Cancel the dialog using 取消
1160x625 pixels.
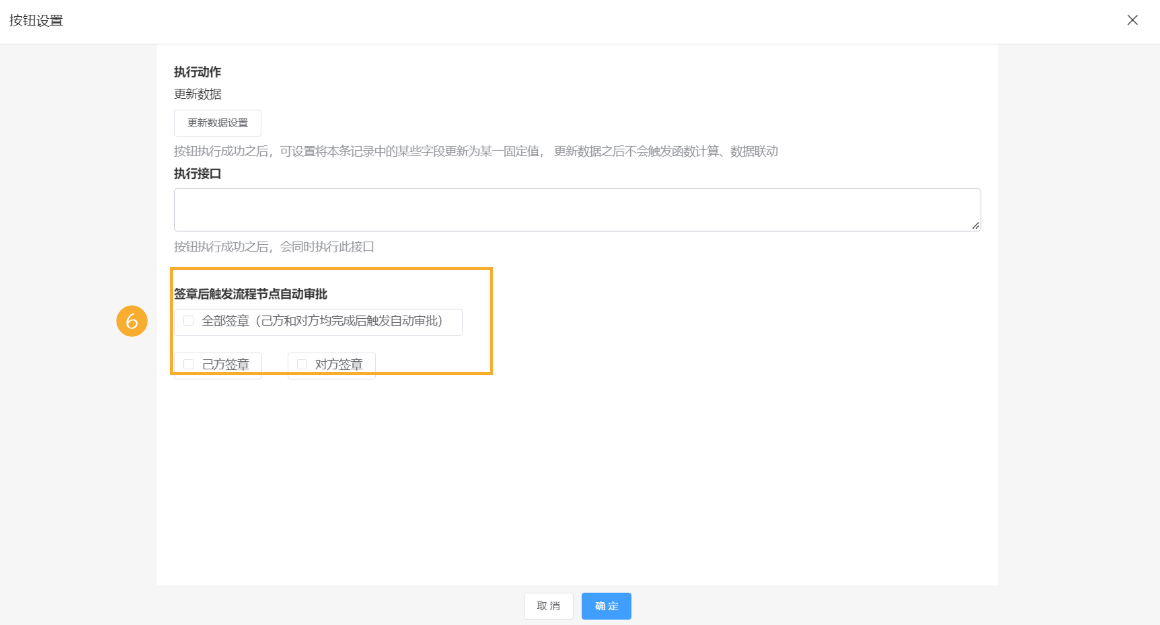point(548,606)
